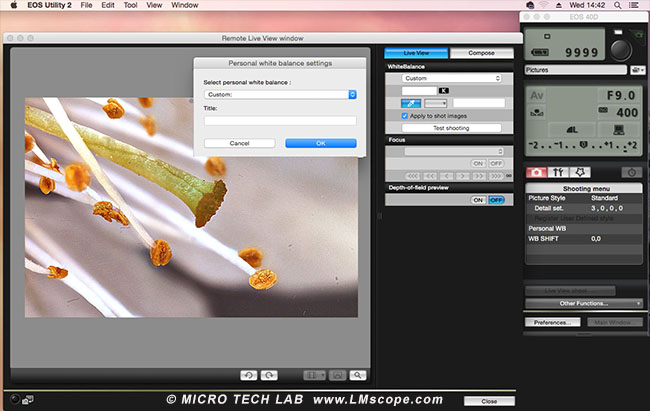
Task: Open the magnifier zoom view
Action: tap(357, 375)
